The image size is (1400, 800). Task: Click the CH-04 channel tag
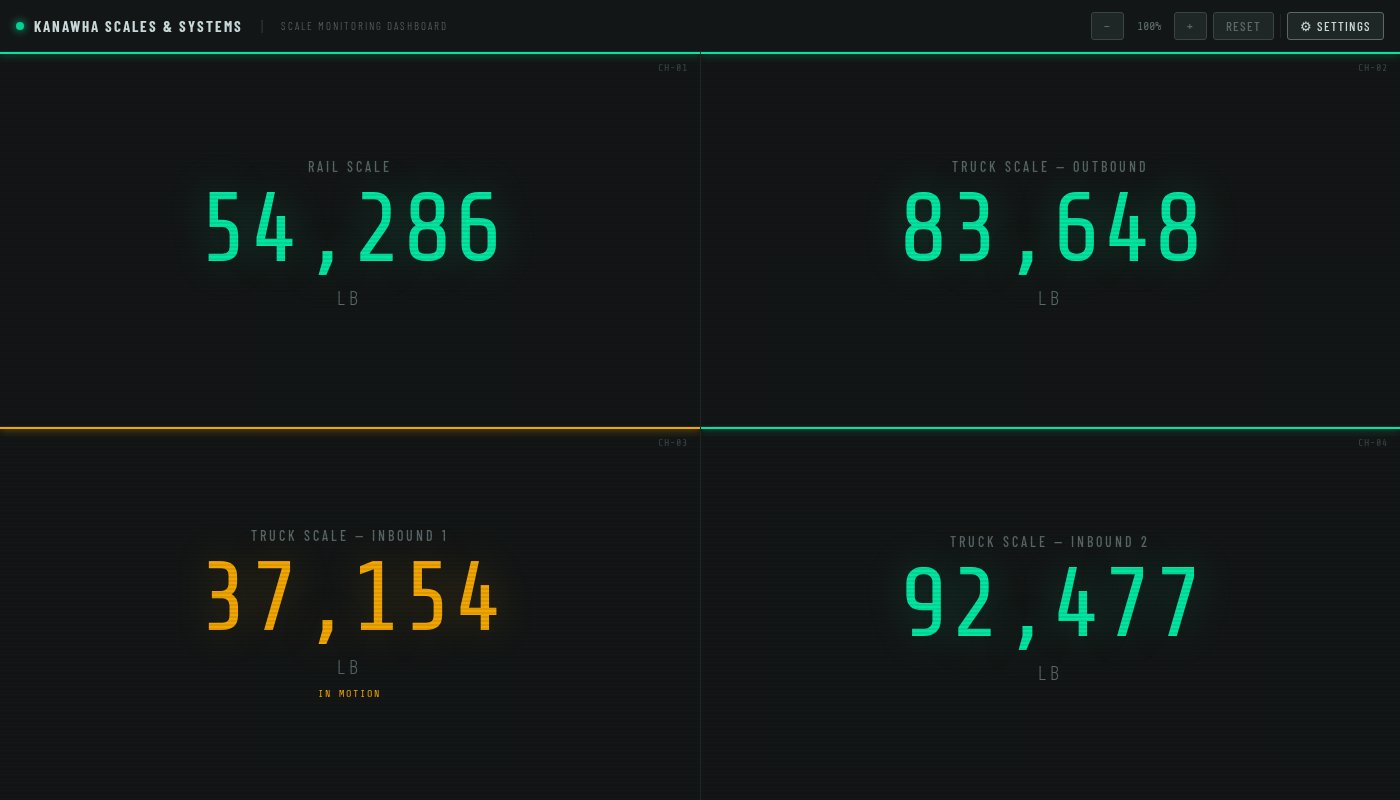click(1373, 443)
